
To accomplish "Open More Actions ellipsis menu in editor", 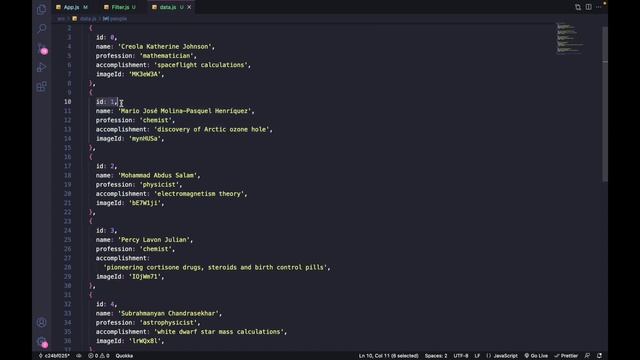I will point(599,7).
